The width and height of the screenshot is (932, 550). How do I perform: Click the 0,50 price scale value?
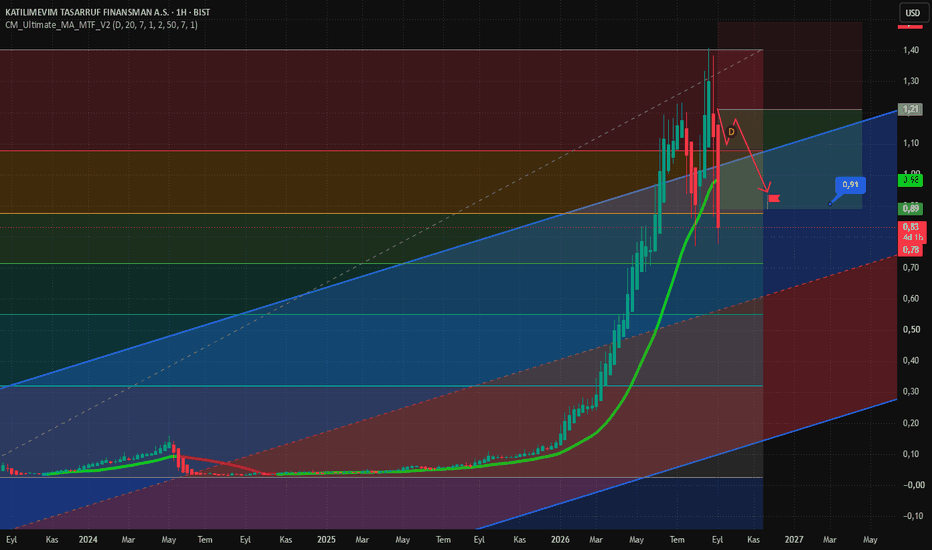911,329
